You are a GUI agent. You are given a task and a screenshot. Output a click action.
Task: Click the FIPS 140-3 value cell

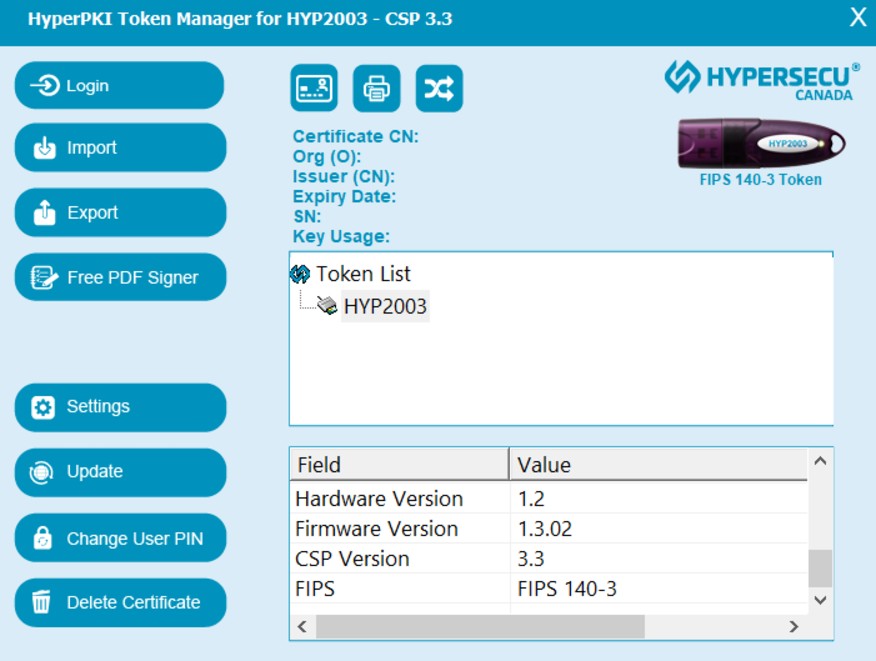pyautogui.click(x=659, y=588)
